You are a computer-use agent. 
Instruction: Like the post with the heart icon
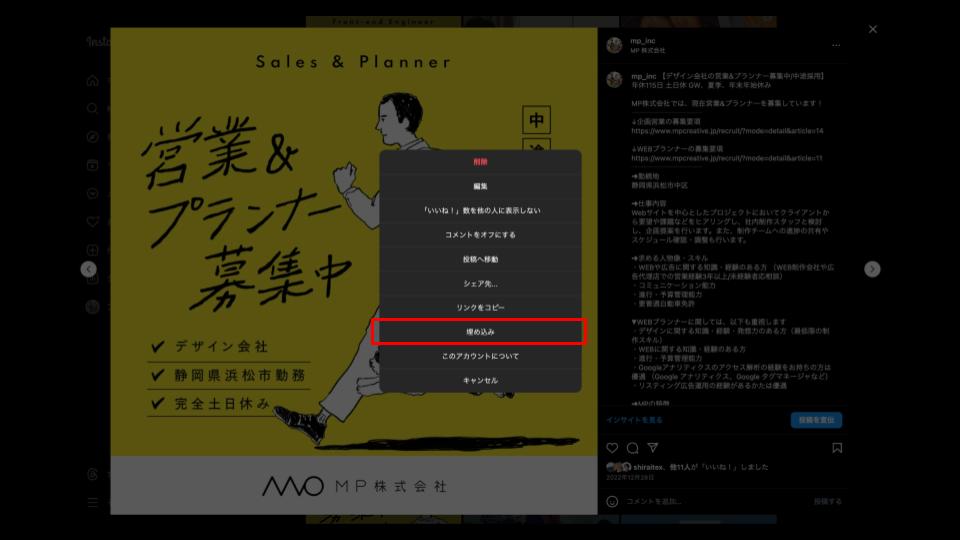tap(612, 448)
